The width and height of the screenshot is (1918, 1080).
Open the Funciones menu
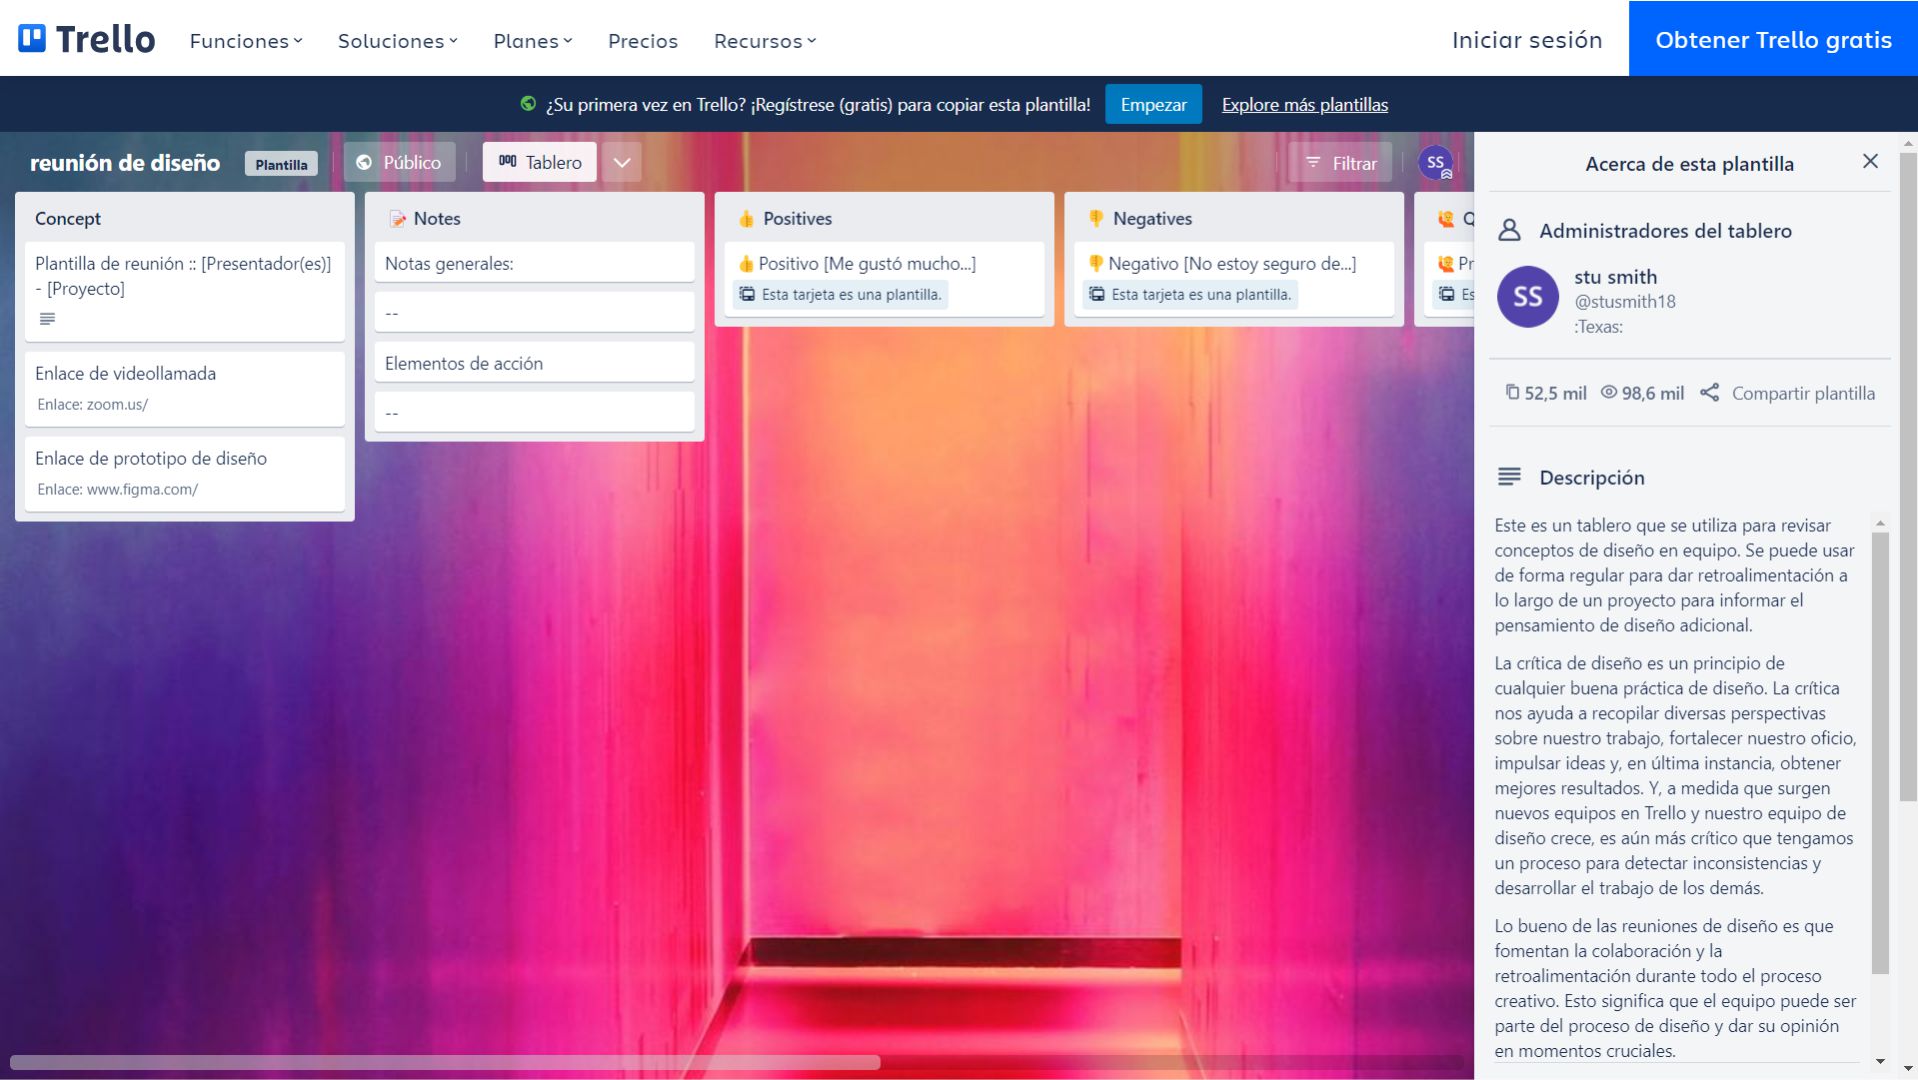246,41
